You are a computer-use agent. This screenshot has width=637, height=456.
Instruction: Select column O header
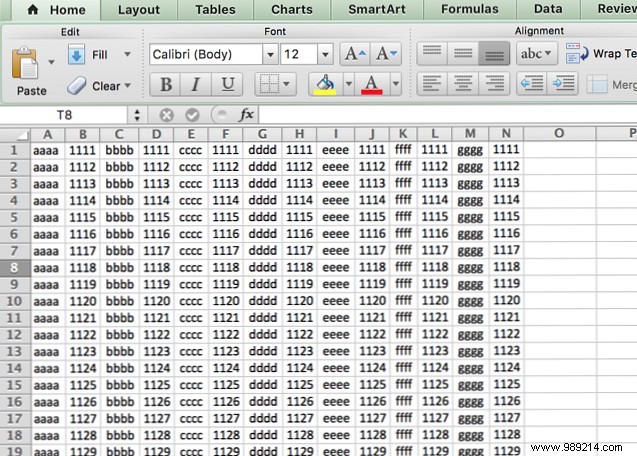point(559,133)
